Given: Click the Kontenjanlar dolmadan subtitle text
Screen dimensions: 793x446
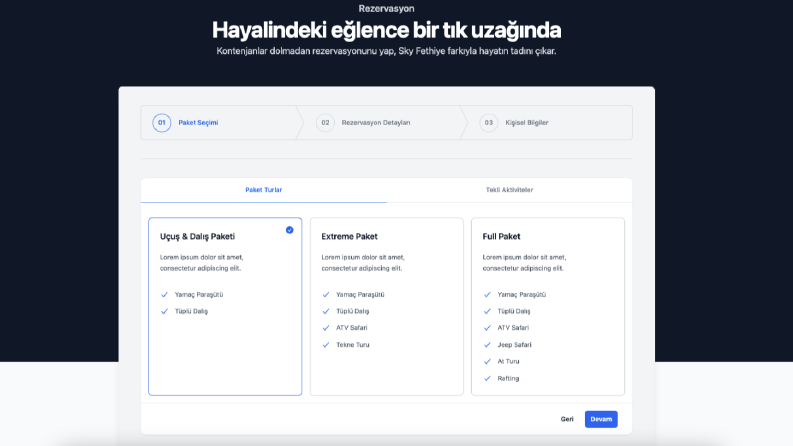Looking at the screenshot, I should 386,51.
